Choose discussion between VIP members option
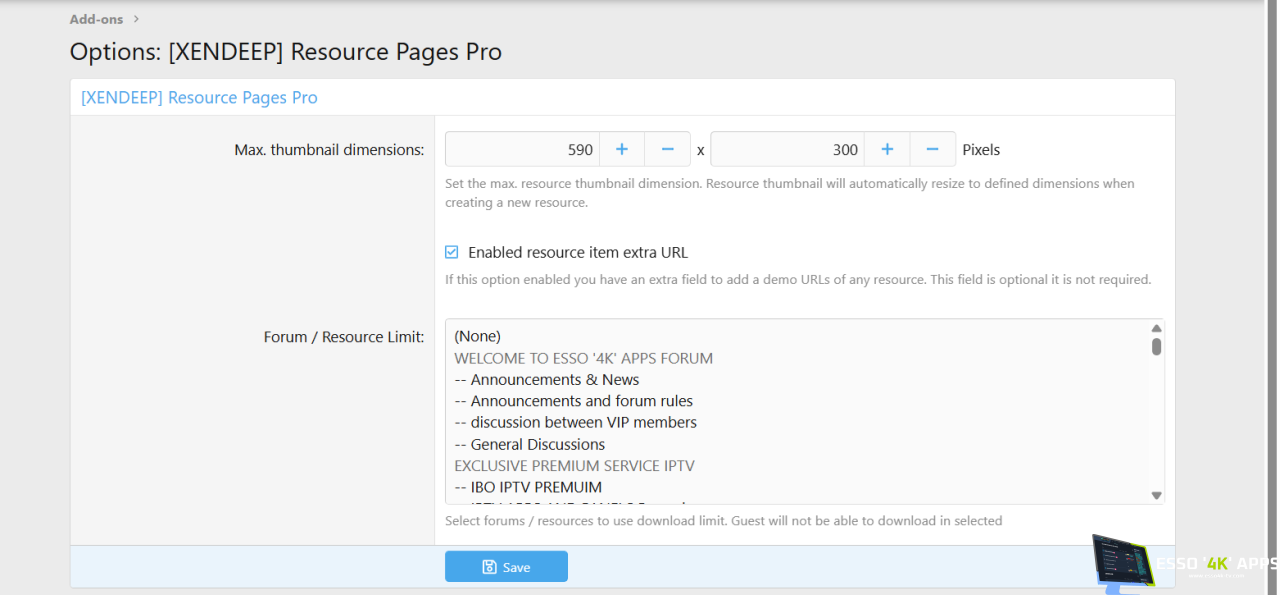 point(575,422)
